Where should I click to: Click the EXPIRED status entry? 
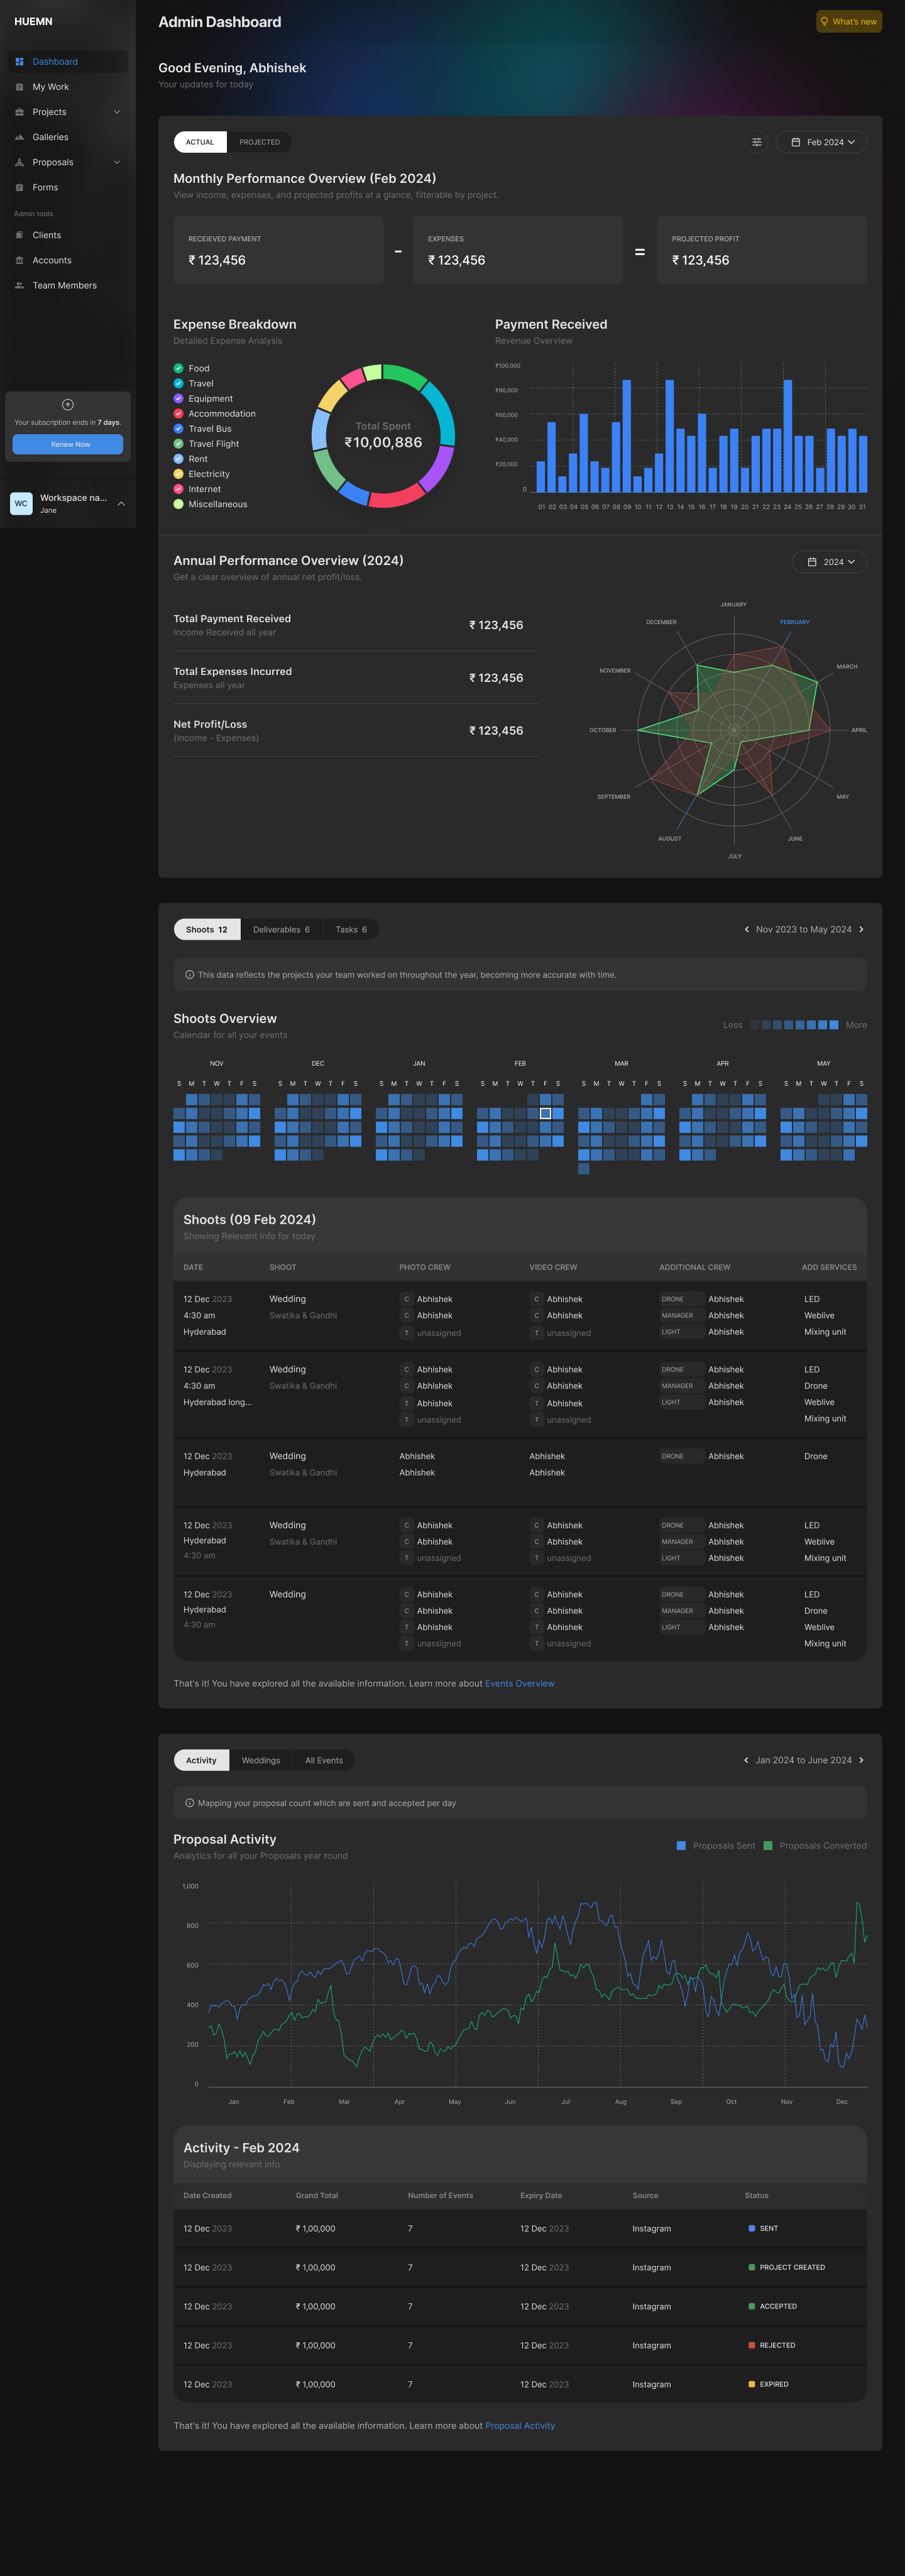(768, 2384)
